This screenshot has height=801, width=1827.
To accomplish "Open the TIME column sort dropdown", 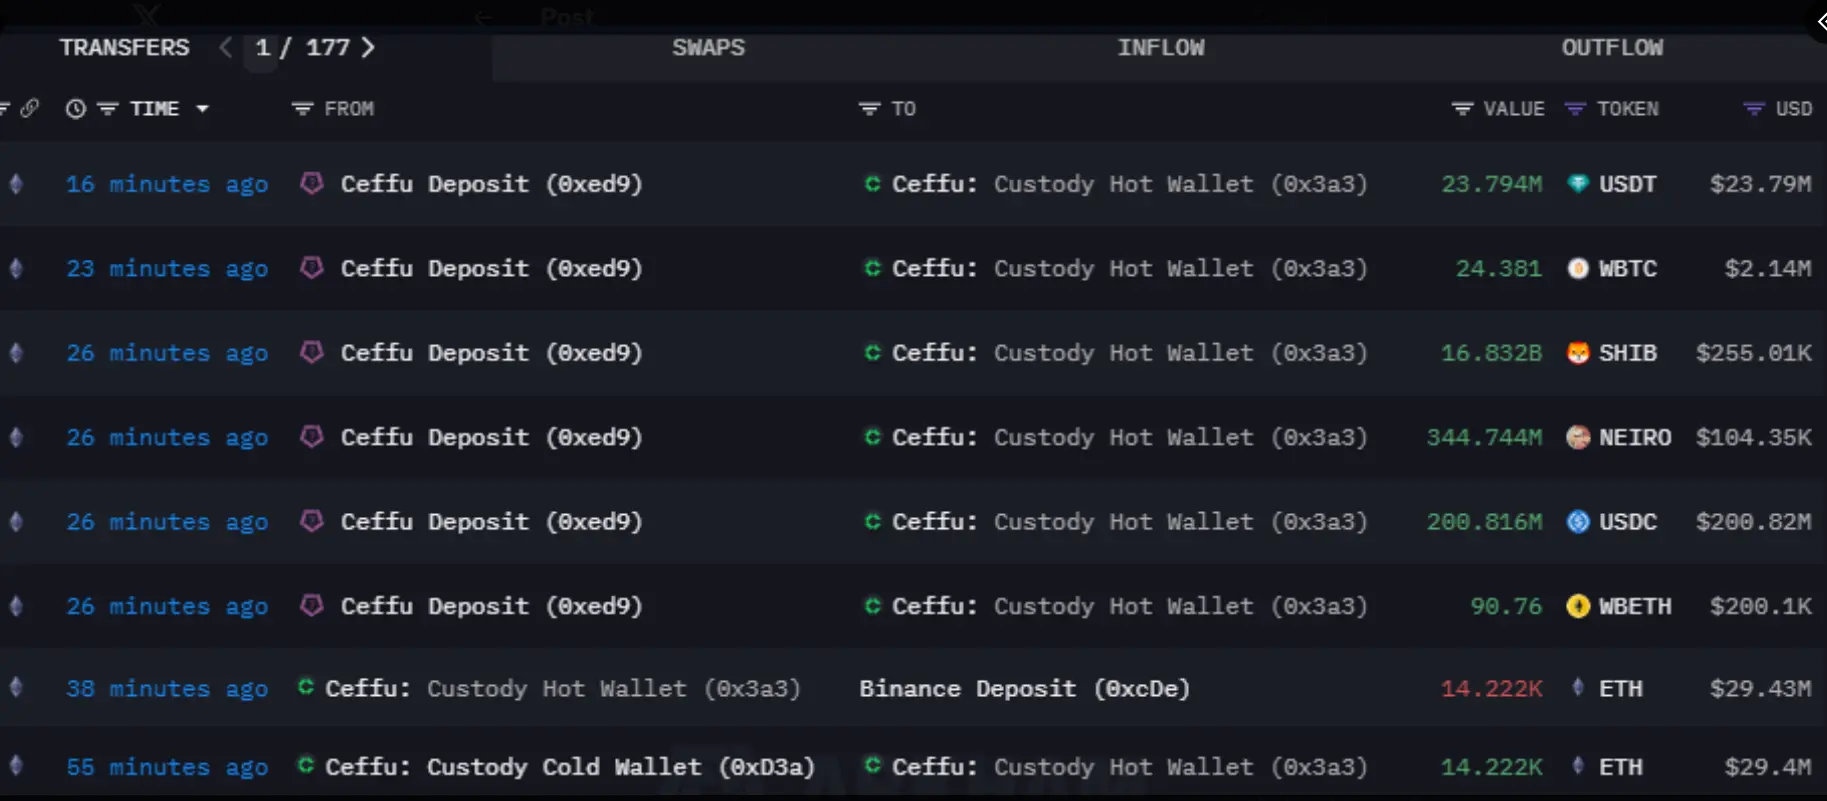I will (x=204, y=109).
